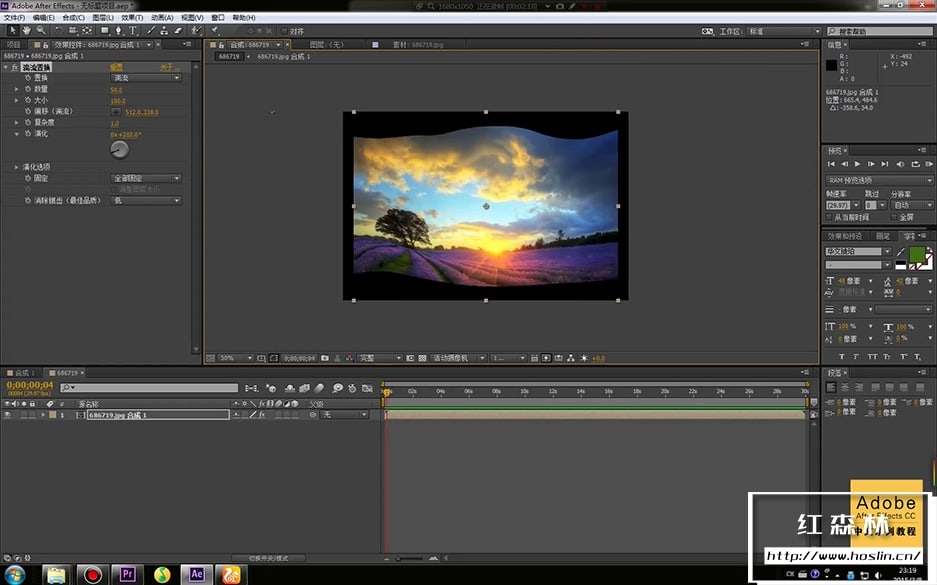Open the displacement type dropdown
This screenshot has height=585, width=937.
(145, 78)
